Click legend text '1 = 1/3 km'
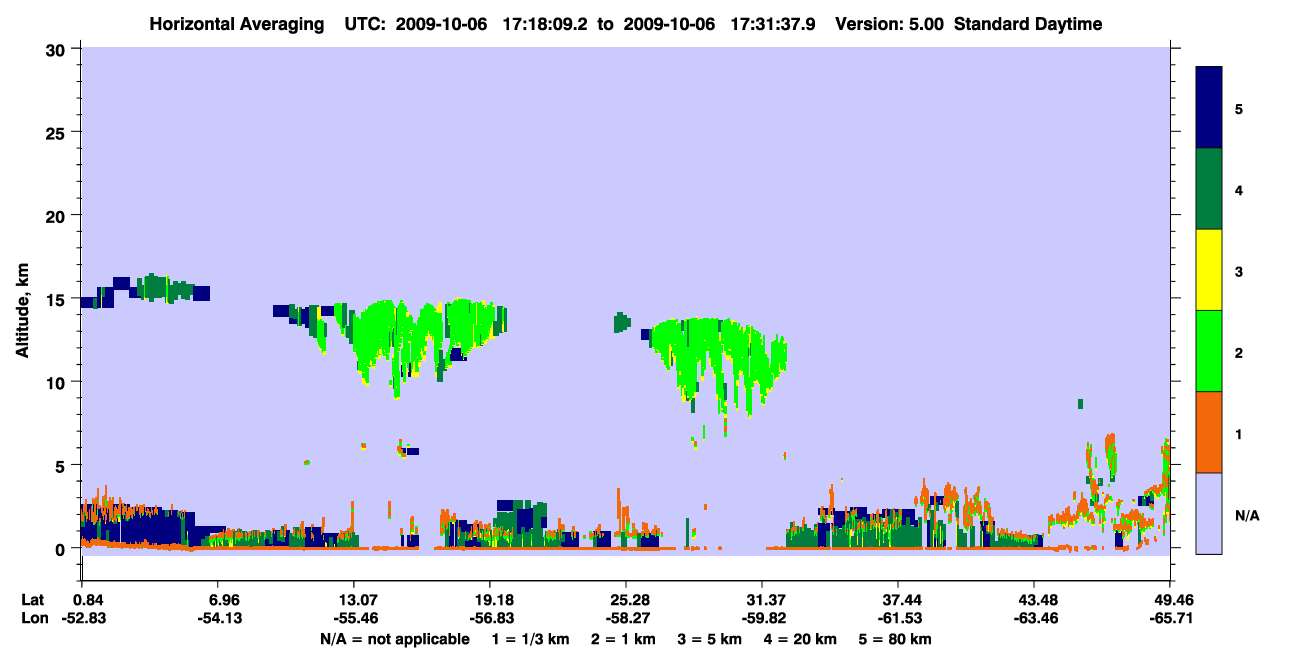The width and height of the screenshot is (1300, 667). (530, 639)
